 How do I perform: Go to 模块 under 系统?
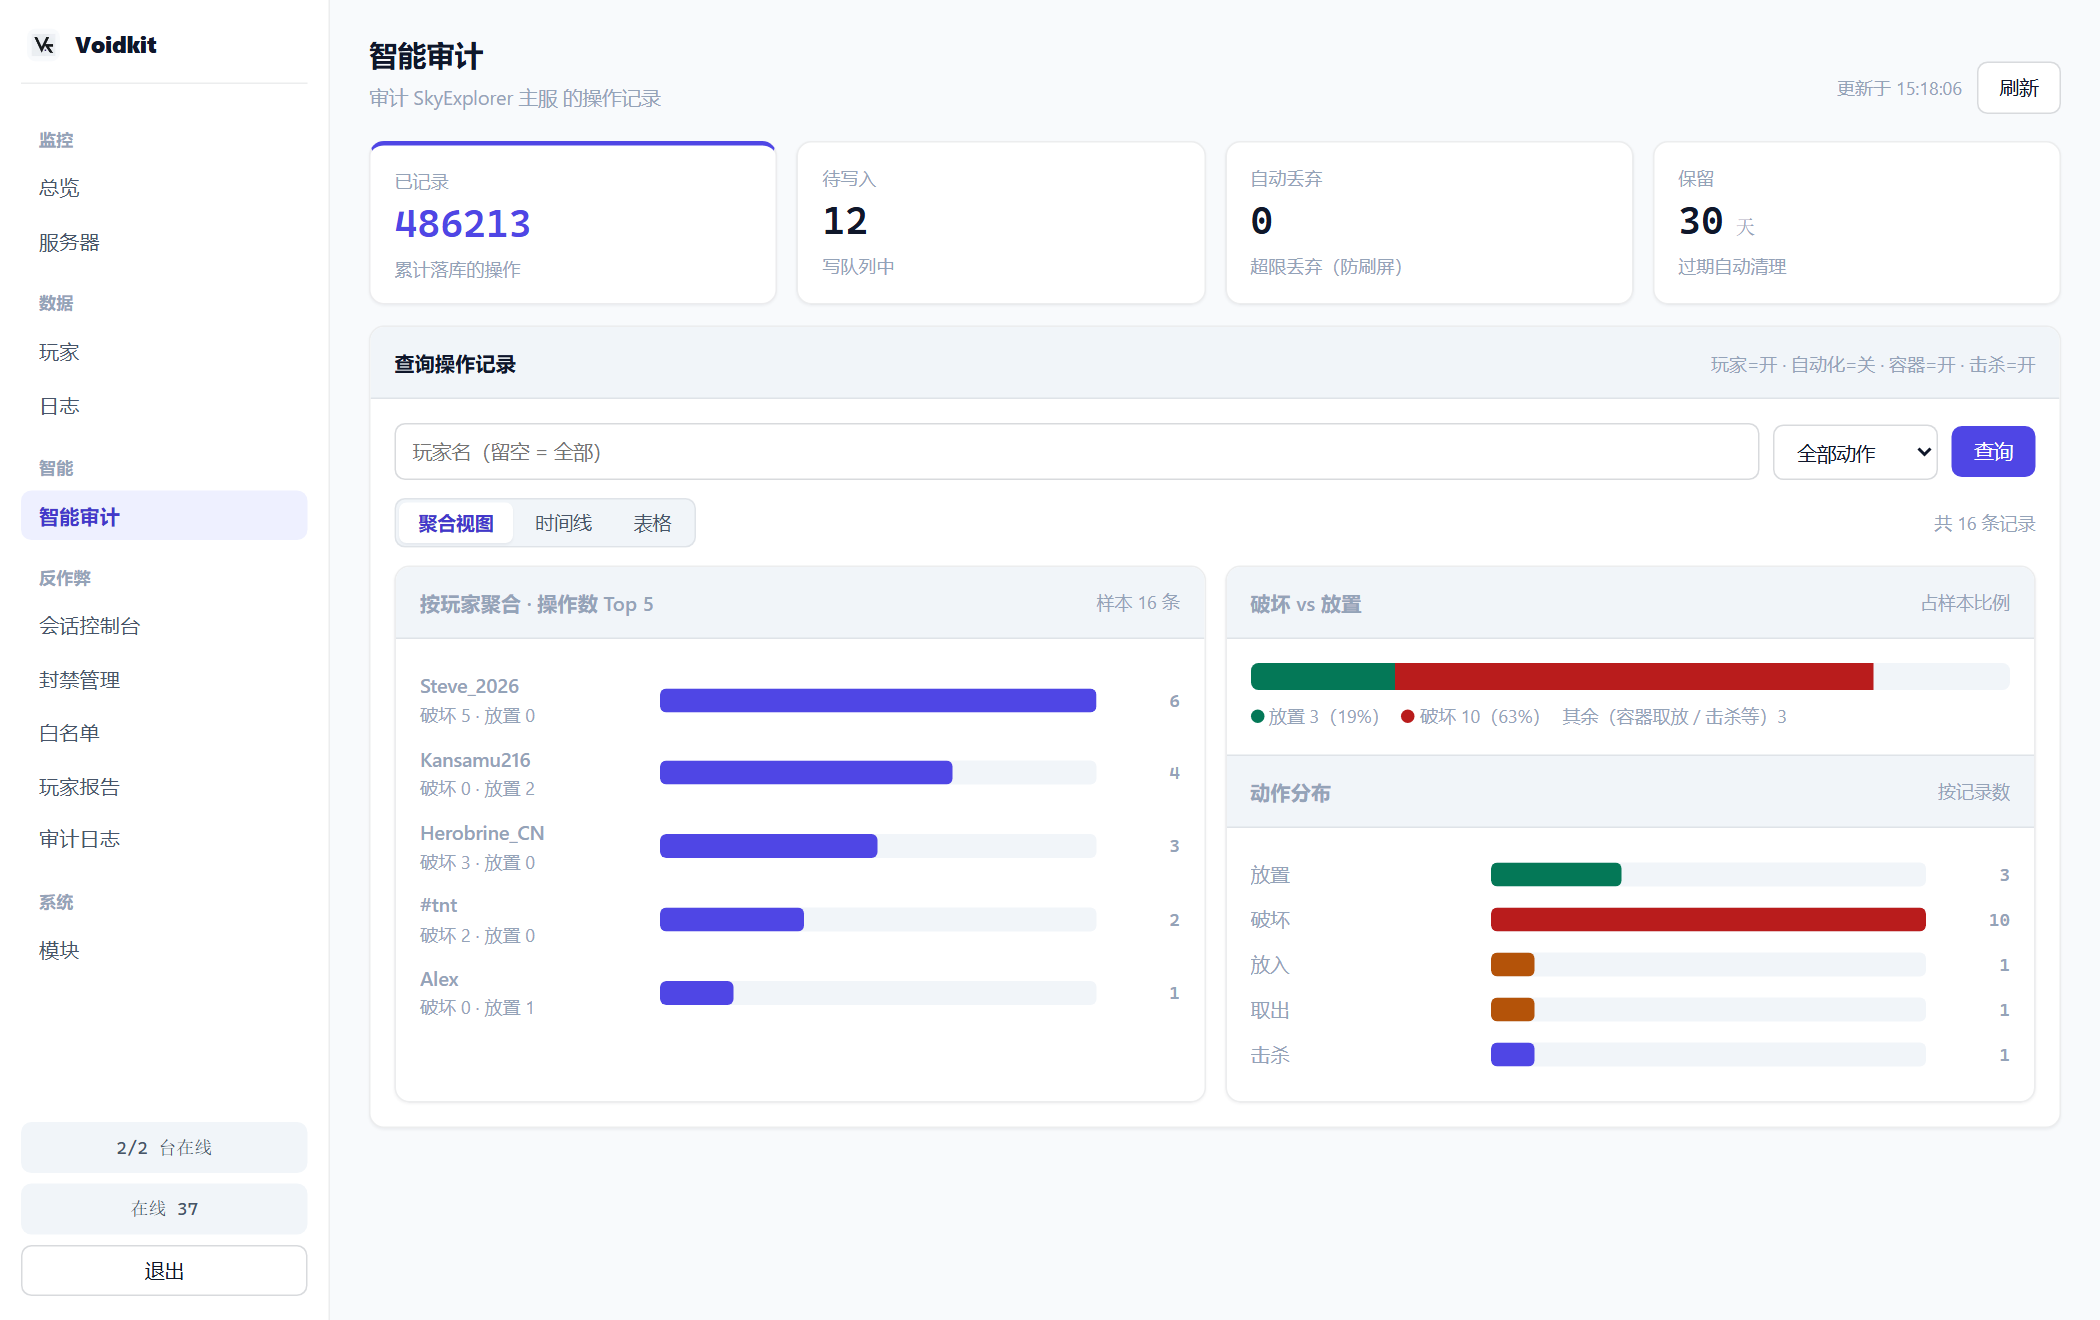[164, 950]
